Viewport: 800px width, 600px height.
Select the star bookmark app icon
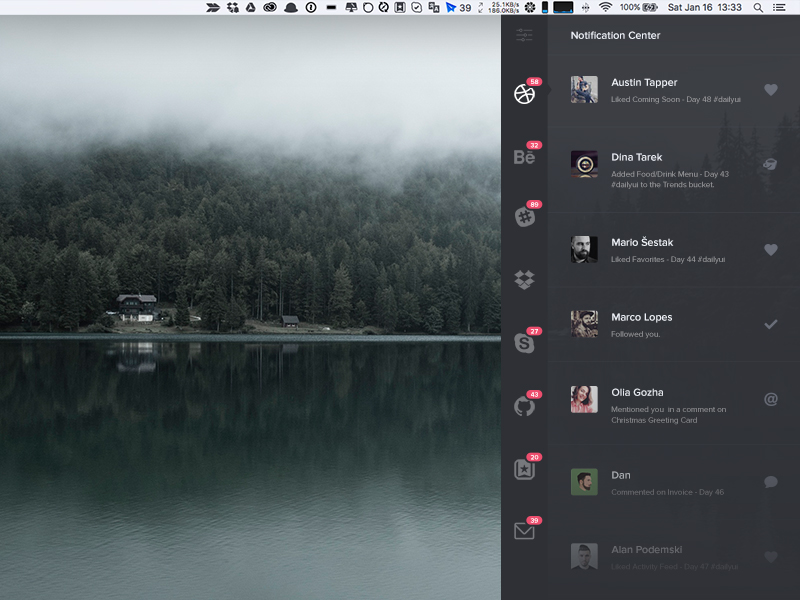click(524, 469)
